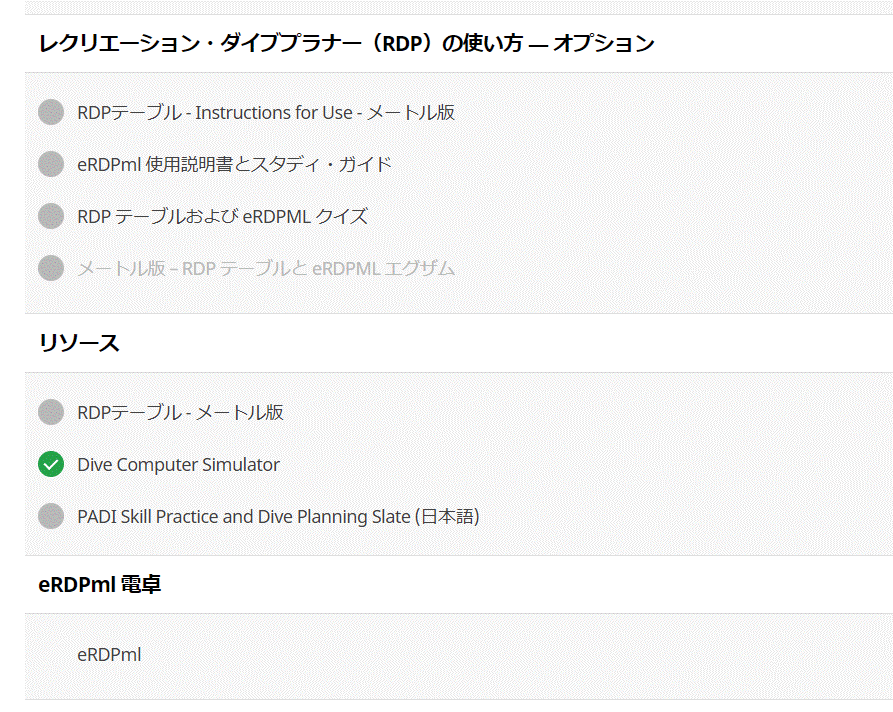893x712 pixels.
Task: Click gray circle beside PADI Skill Practice Slate
Action: coord(51,516)
